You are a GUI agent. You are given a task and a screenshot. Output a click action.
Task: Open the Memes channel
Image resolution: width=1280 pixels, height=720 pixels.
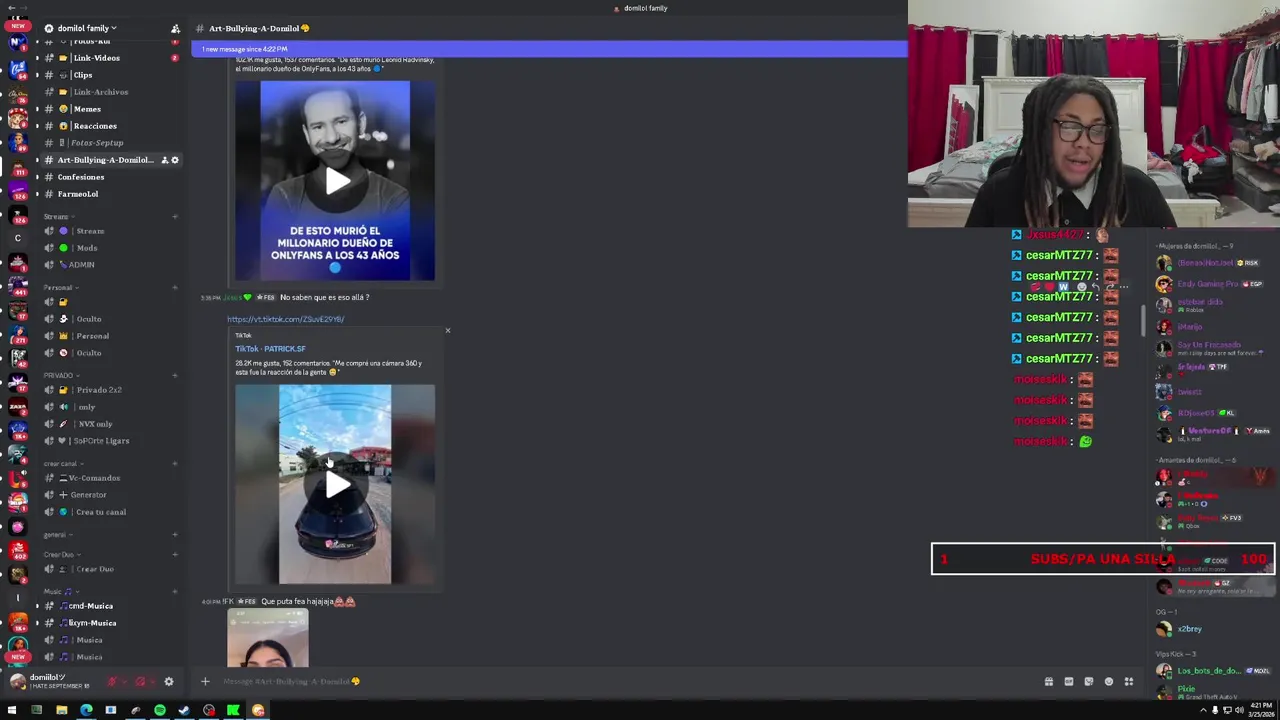pyautogui.click(x=110, y=109)
